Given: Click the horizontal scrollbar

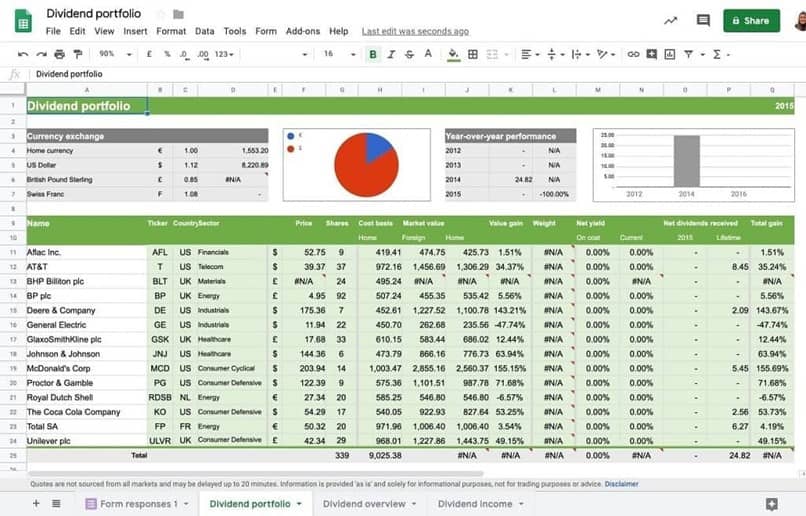Looking at the screenshot, I should (256, 473).
